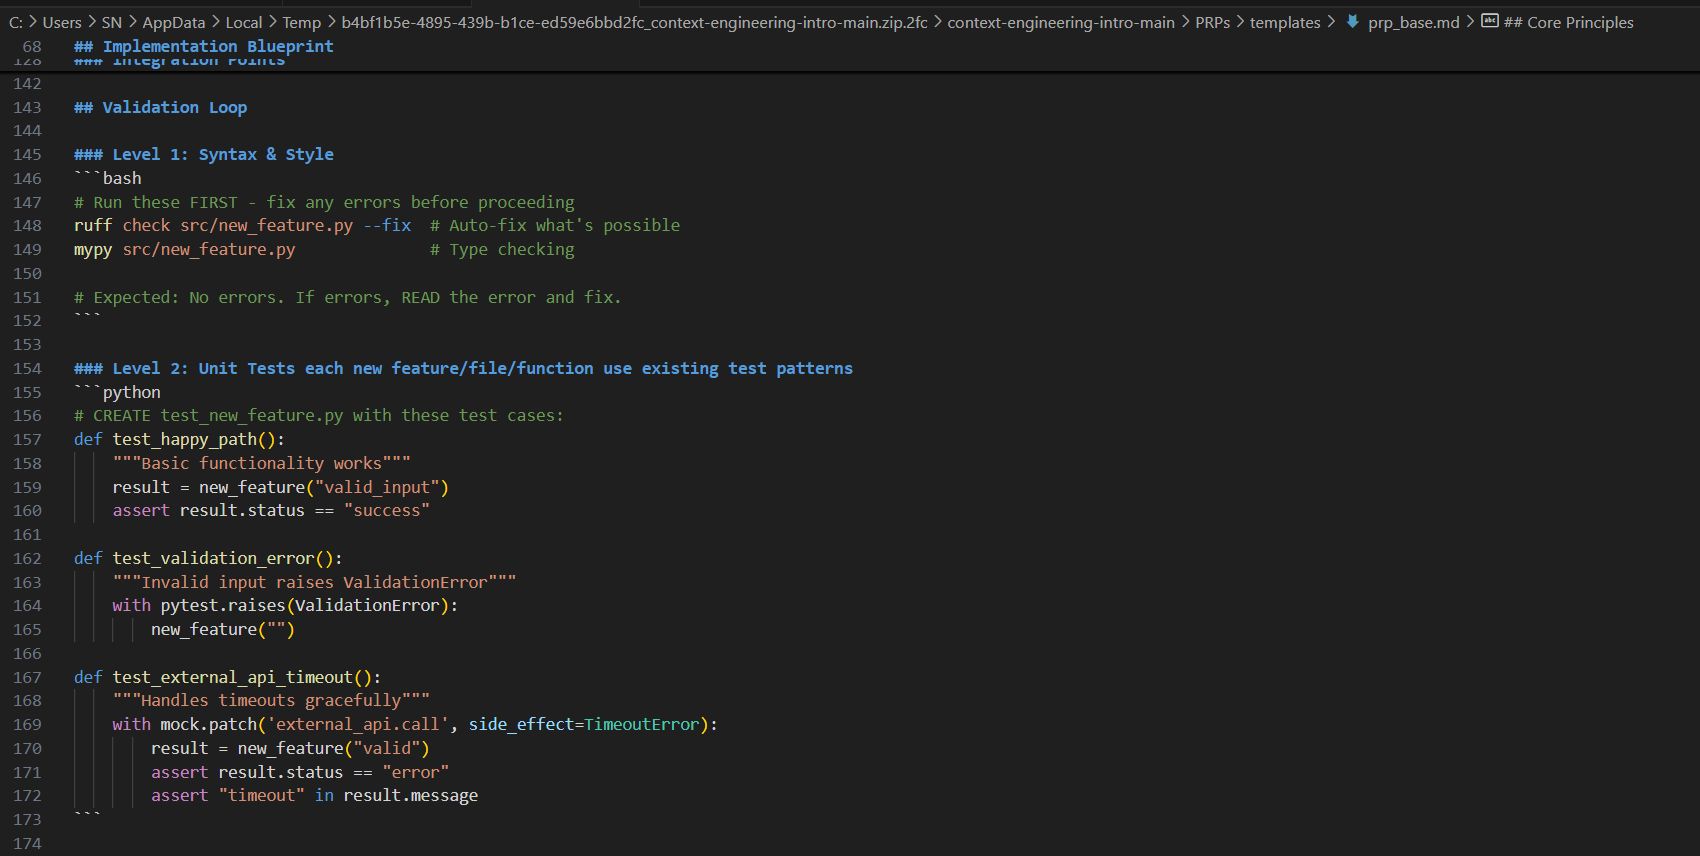Open the AppData breadcrumb segment
The image size is (1700, 856).
coord(173,22)
